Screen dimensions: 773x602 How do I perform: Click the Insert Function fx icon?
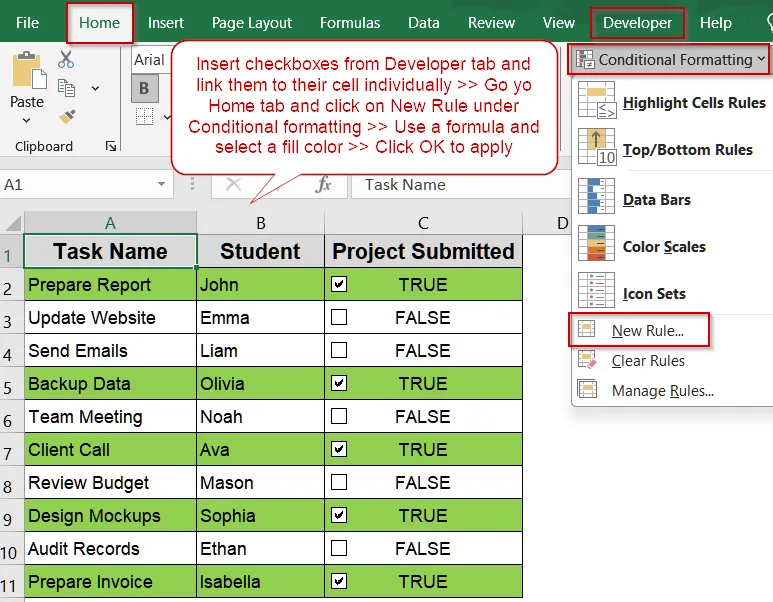[x=323, y=185]
